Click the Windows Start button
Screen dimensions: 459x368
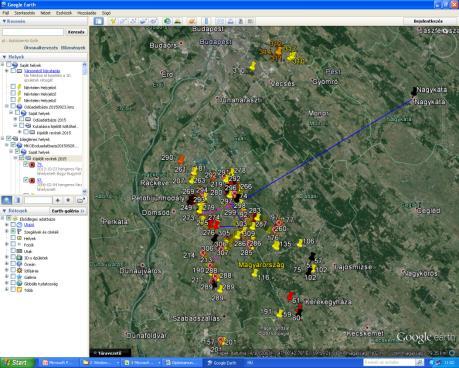(x=17, y=363)
